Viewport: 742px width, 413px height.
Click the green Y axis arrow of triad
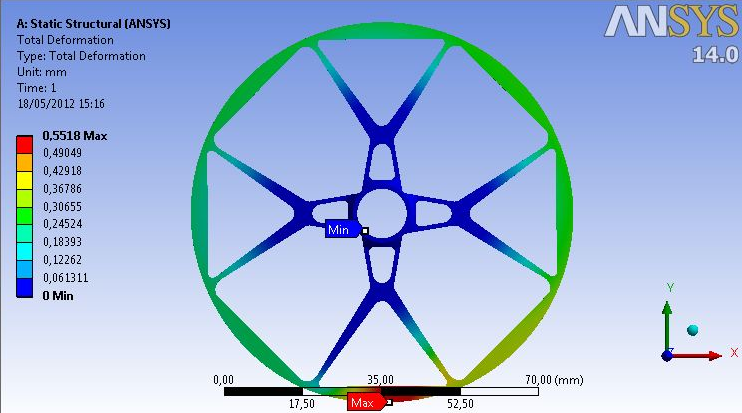[669, 310]
